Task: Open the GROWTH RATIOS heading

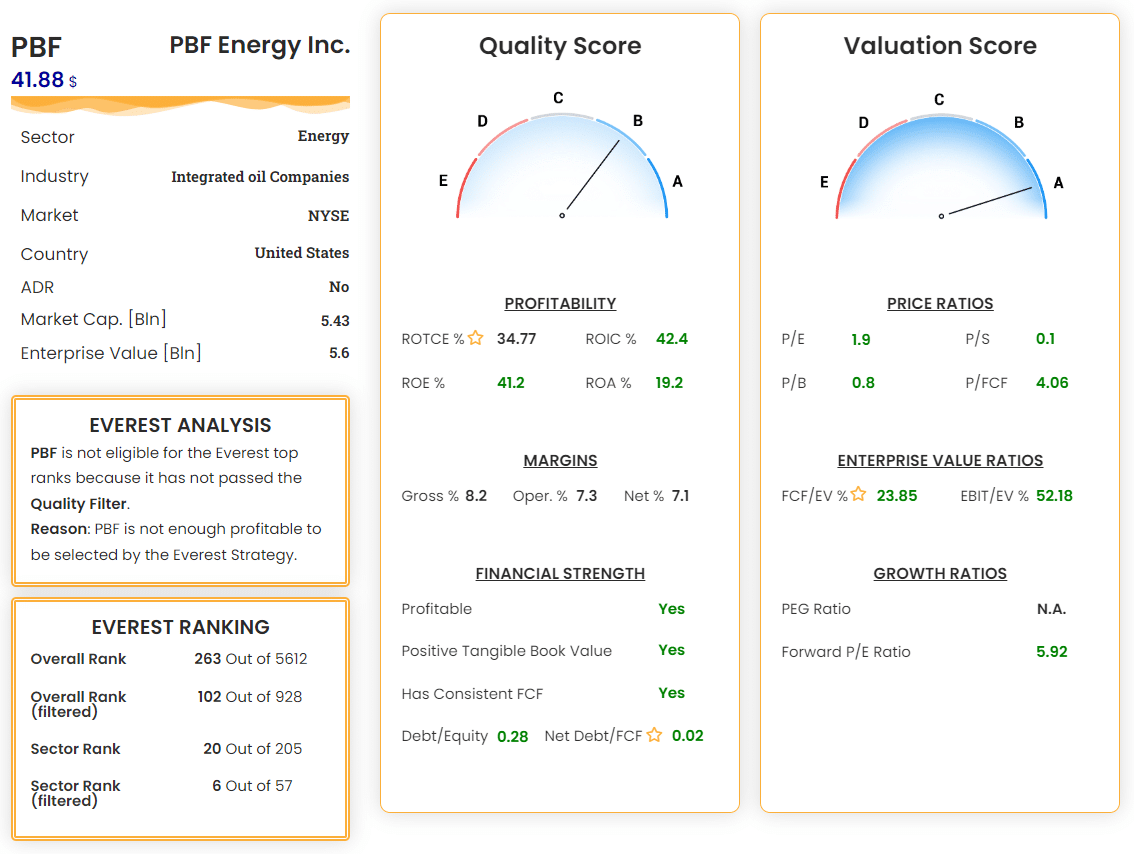Action: coord(940,573)
